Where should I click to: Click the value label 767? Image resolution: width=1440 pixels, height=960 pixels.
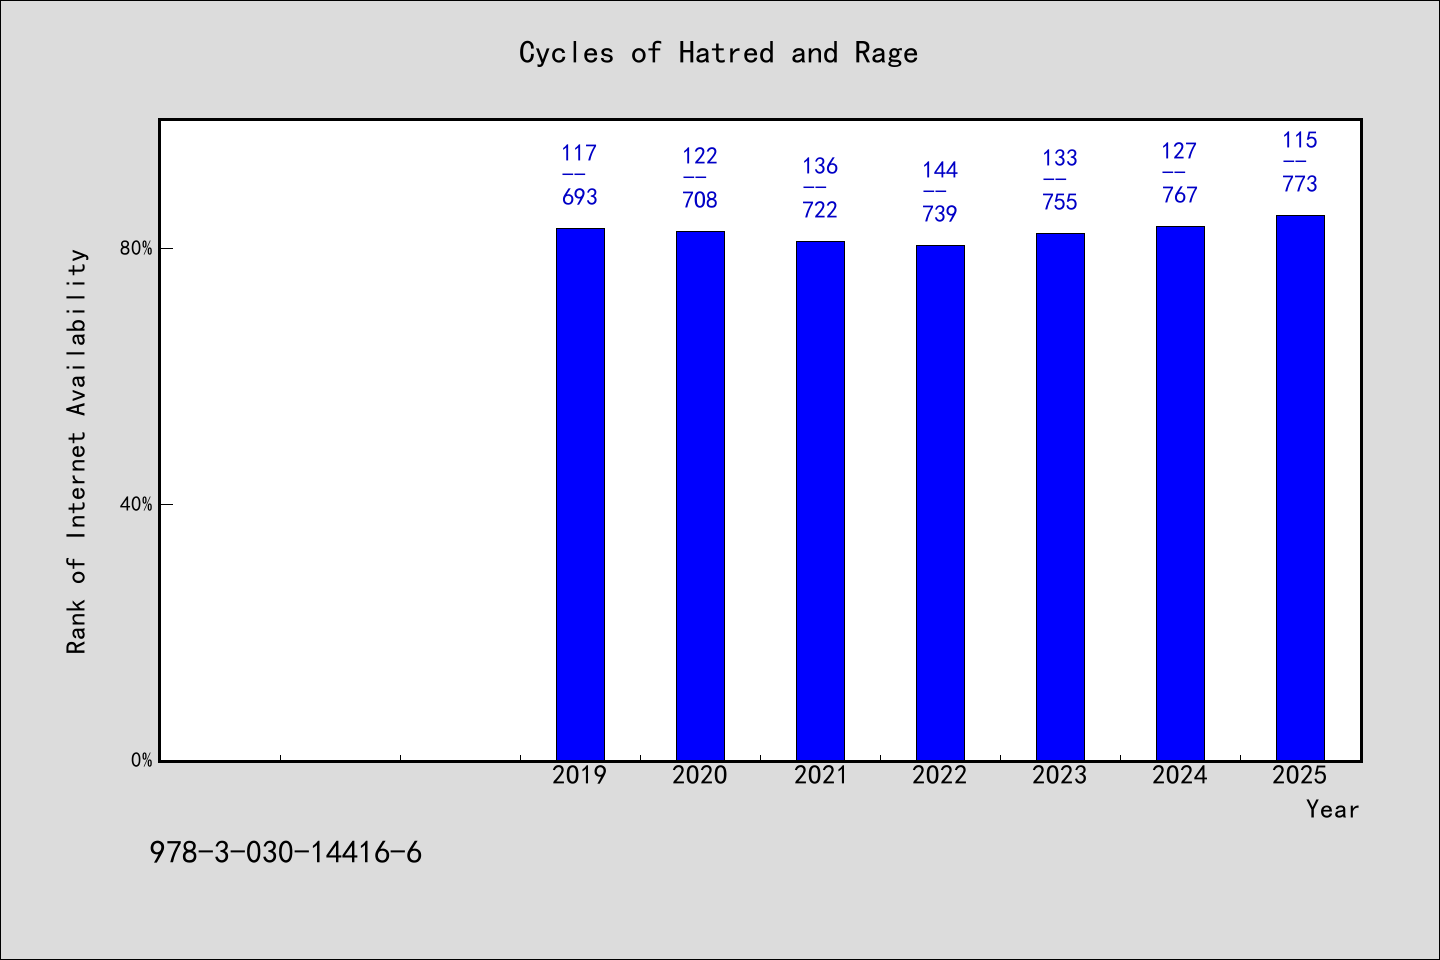(x=1180, y=195)
